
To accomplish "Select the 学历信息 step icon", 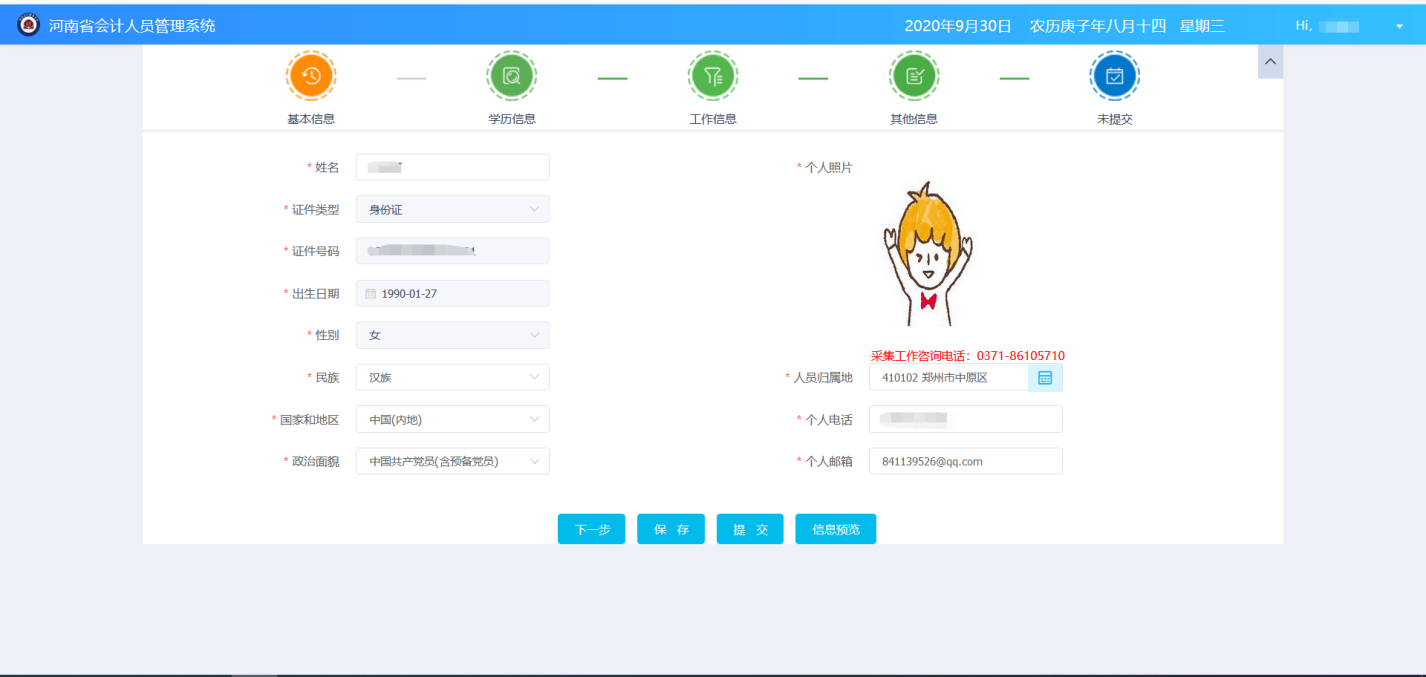I will point(511,75).
